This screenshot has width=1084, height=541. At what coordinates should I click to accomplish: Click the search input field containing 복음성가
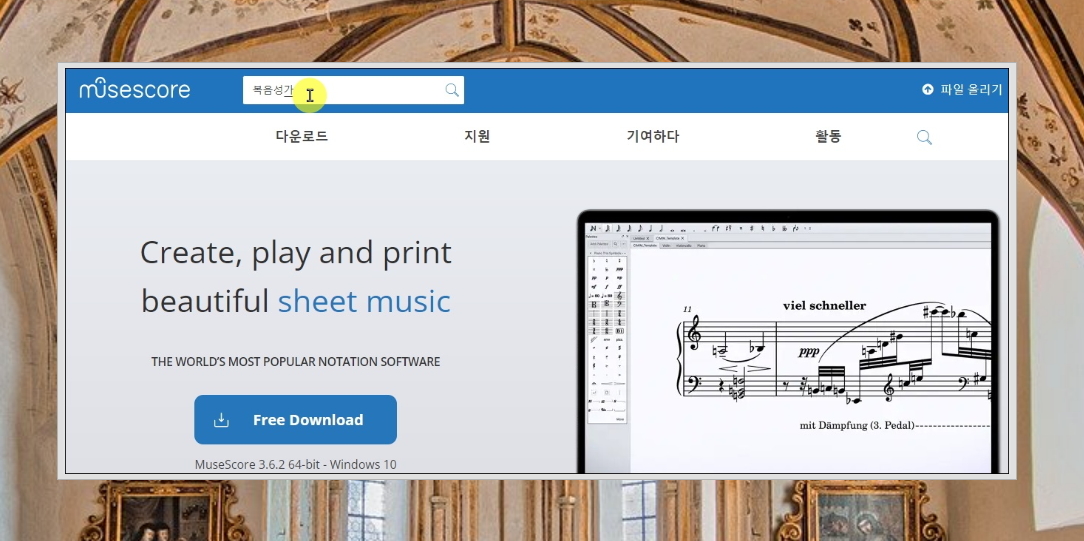(x=353, y=90)
